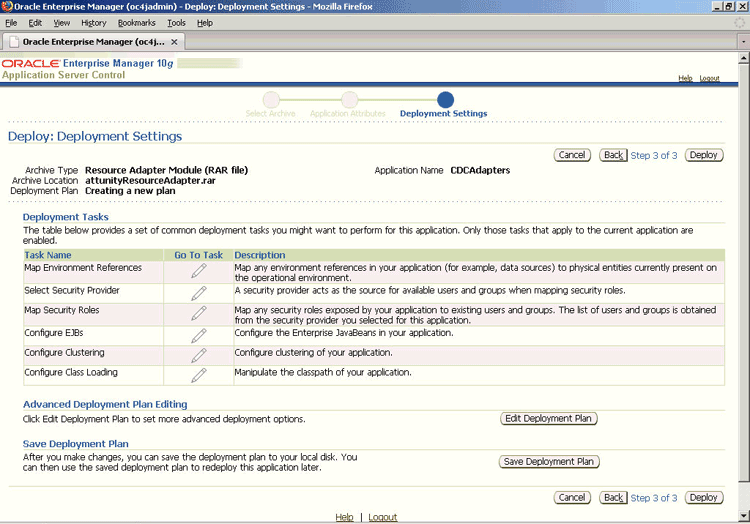
Task: Open the Help menu in menu bar
Action: coord(205,23)
